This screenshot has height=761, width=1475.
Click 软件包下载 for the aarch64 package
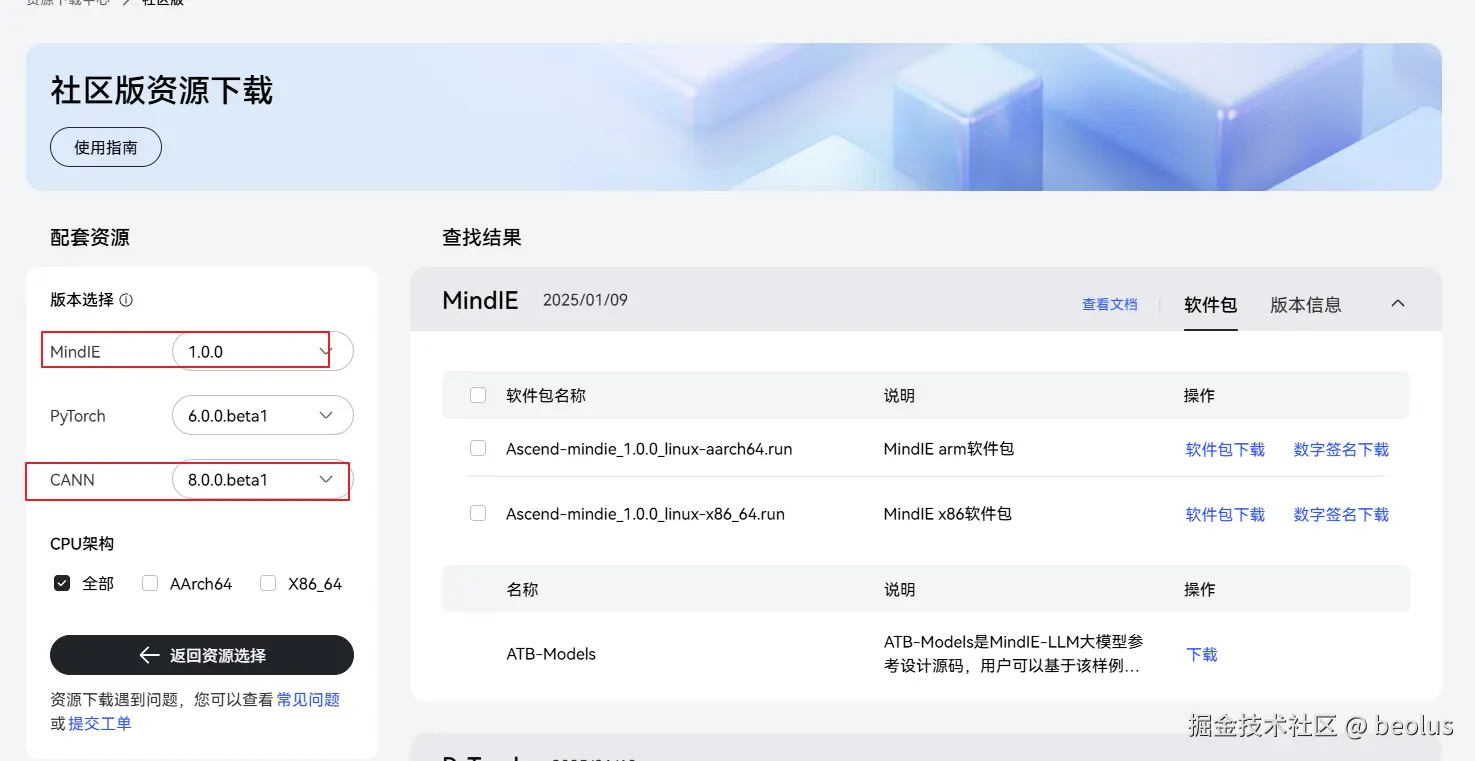click(1225, 450)
